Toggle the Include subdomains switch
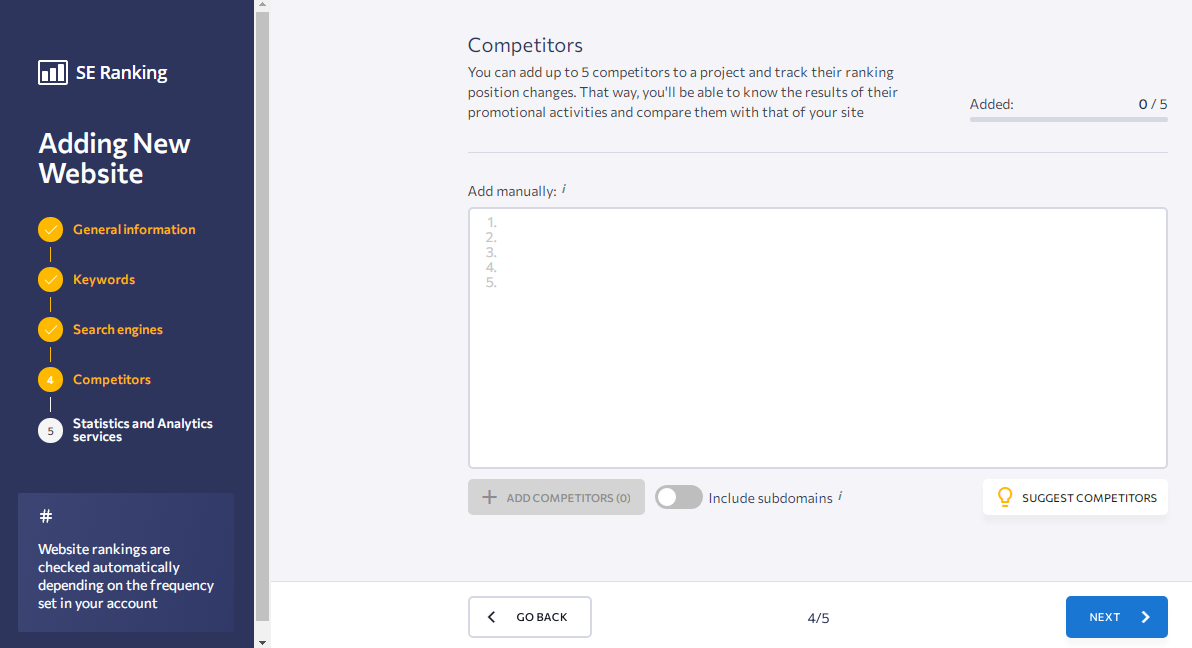The height and width of the screenshot is (648, 1192). click(x=678, y=497)
